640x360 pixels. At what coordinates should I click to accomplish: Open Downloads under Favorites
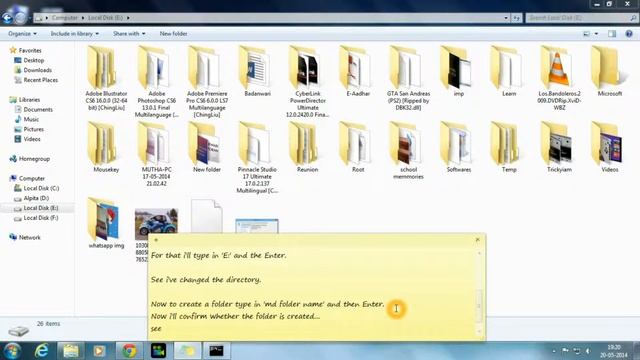pyautogui.click(x=37, y=70)
